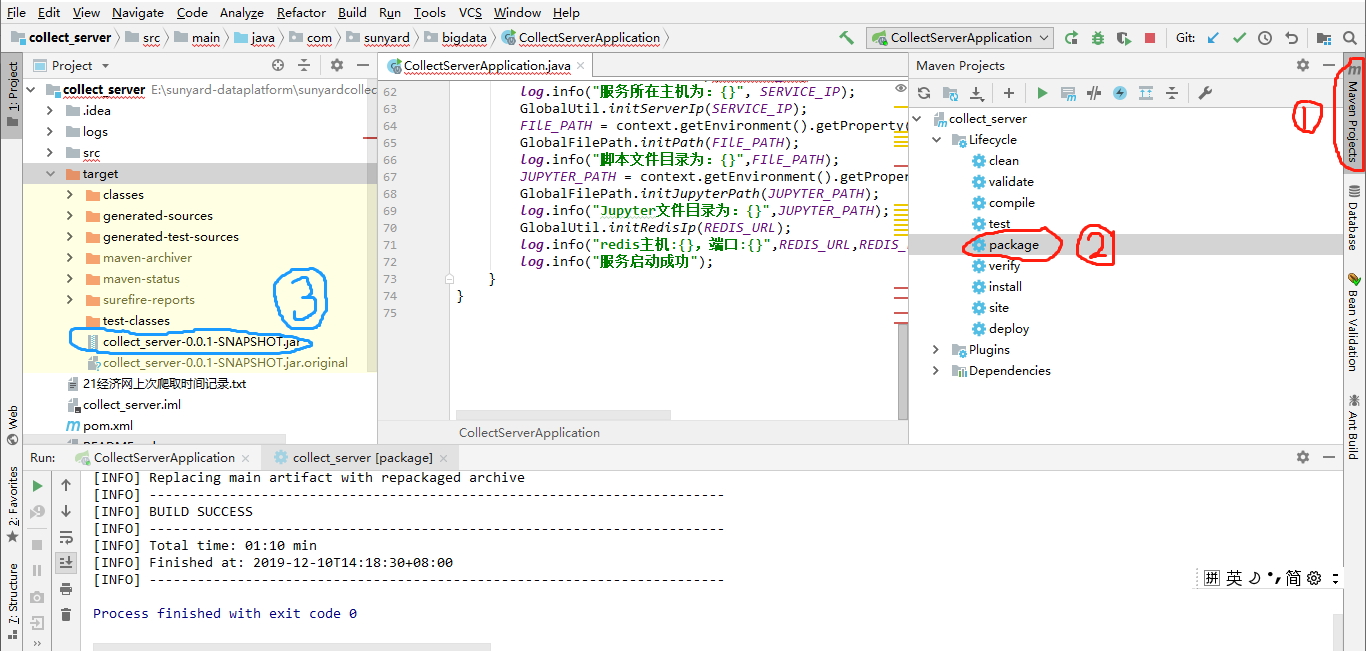Select collect_server-0.0.1-SNAPSHOT.jar in the target folder
Screen dimensions: 1366x651
point(201,342)
